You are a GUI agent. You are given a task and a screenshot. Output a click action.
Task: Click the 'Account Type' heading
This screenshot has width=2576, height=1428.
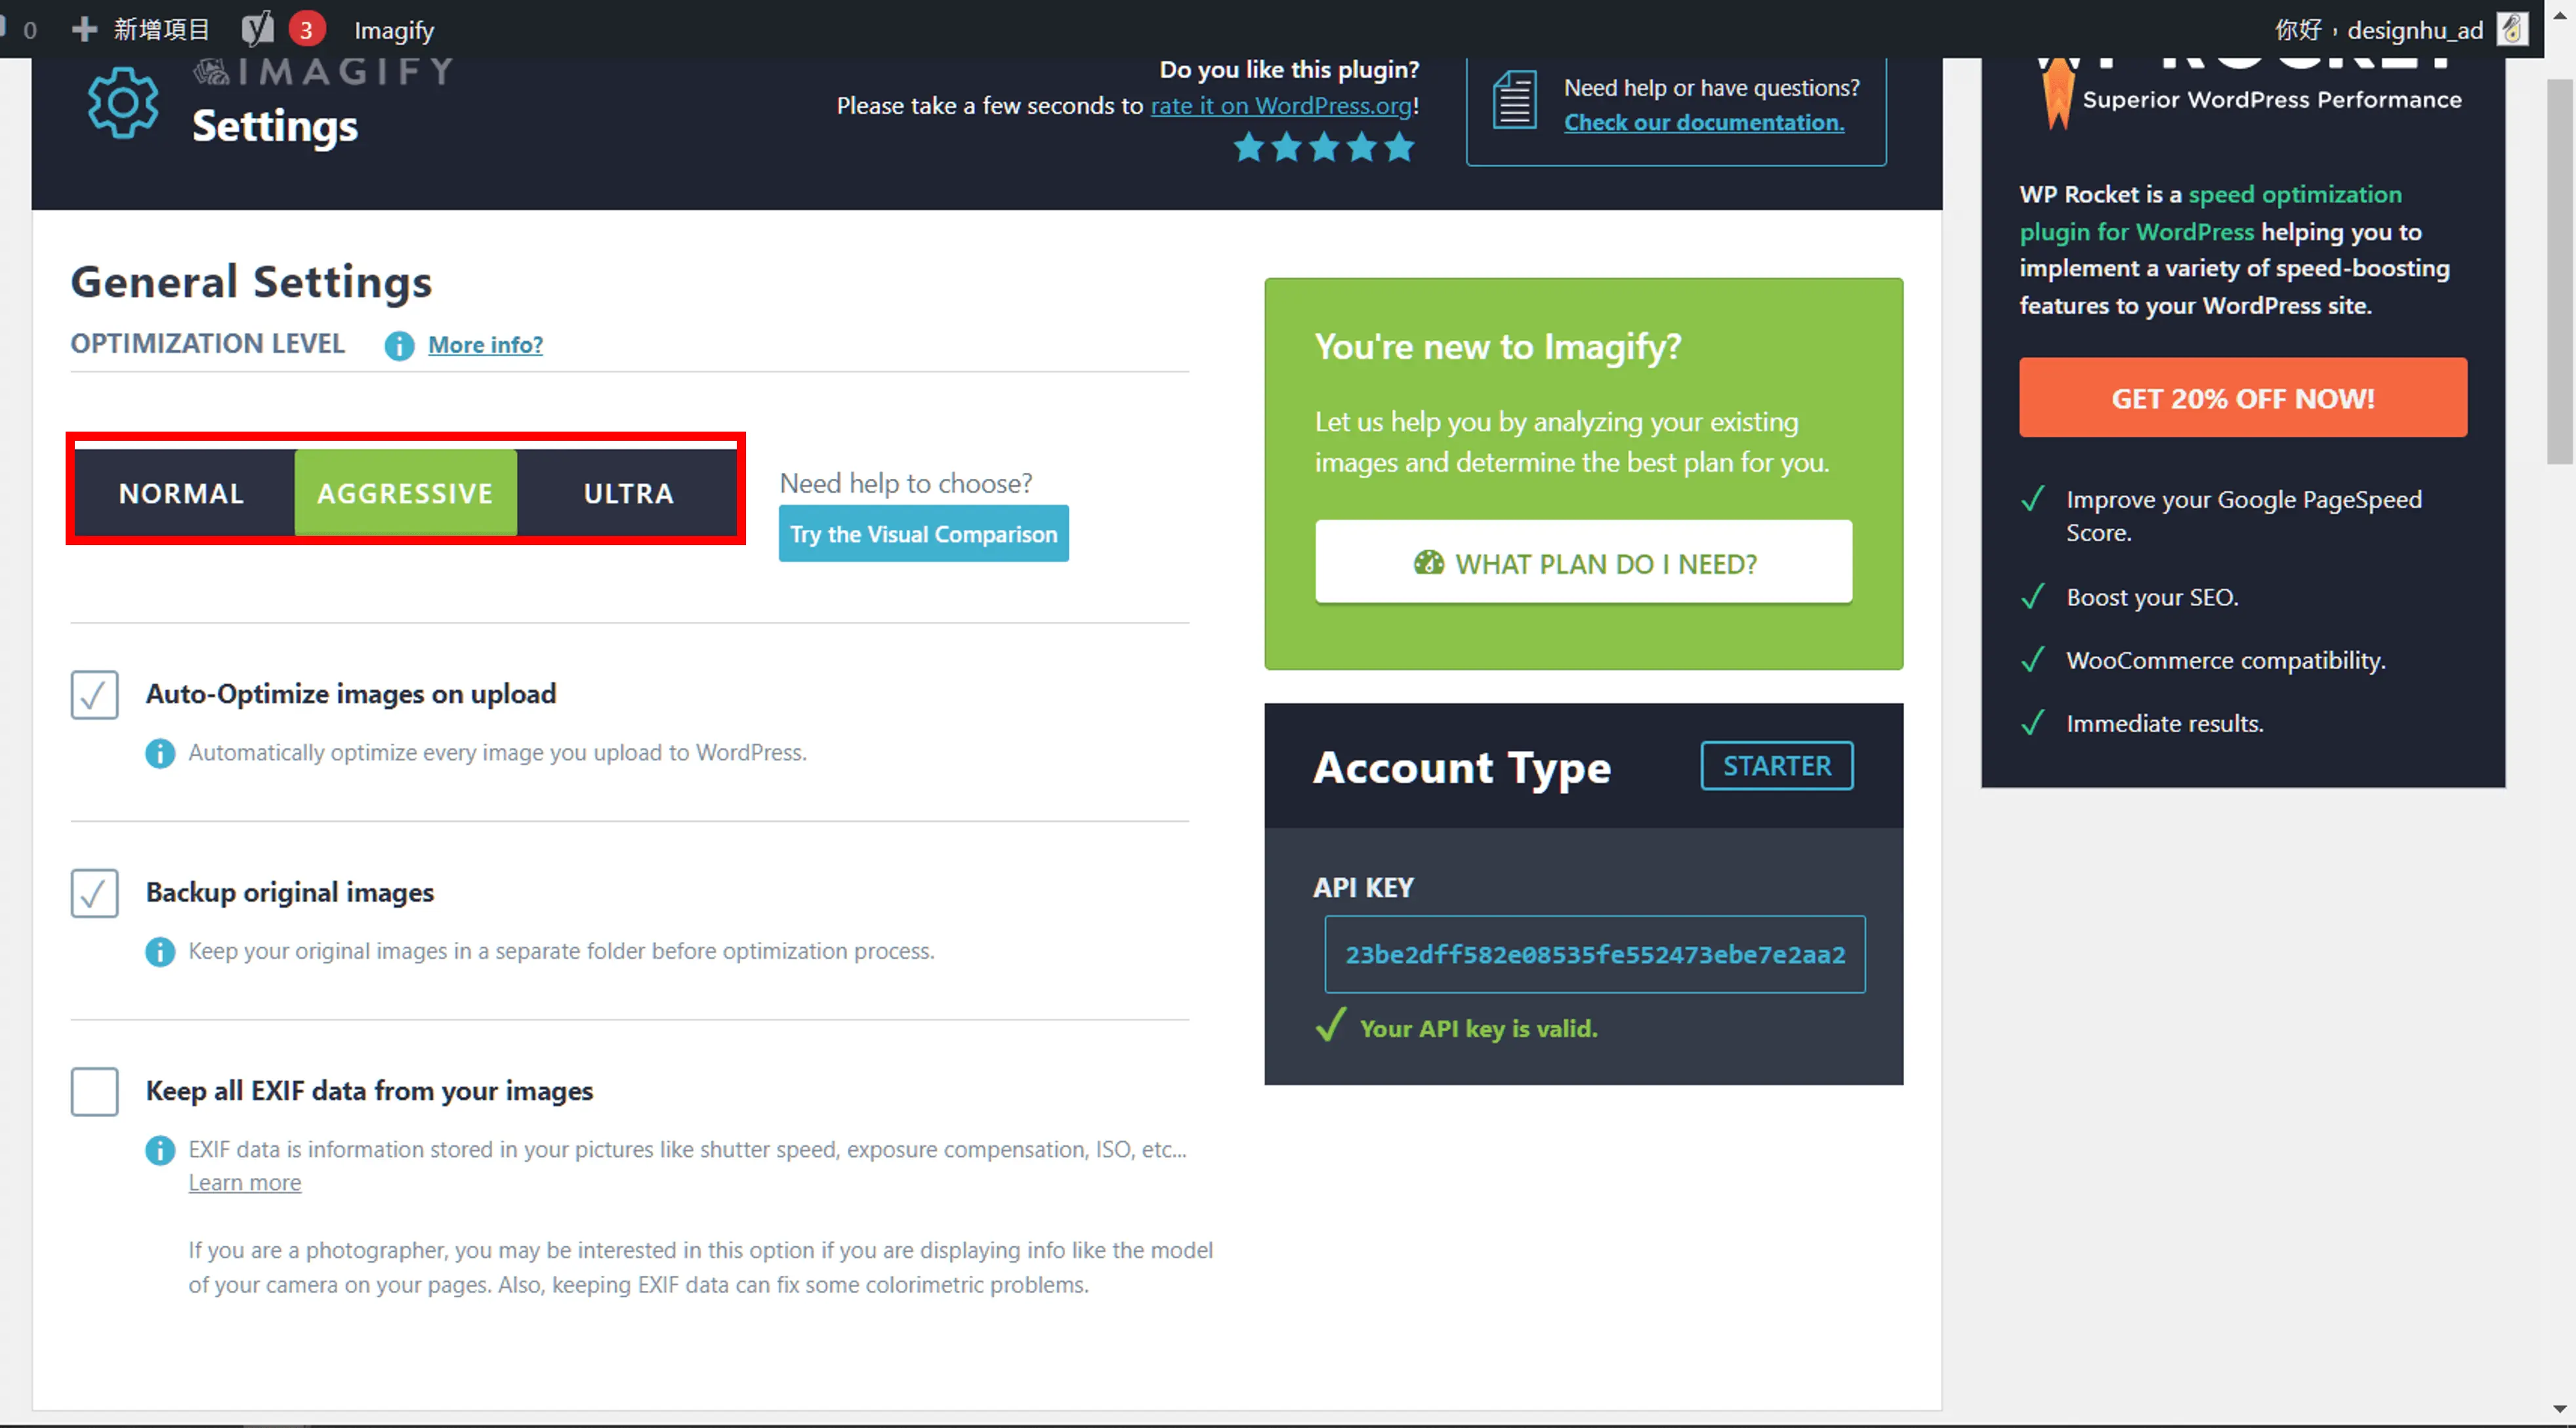coord(1462,768)
